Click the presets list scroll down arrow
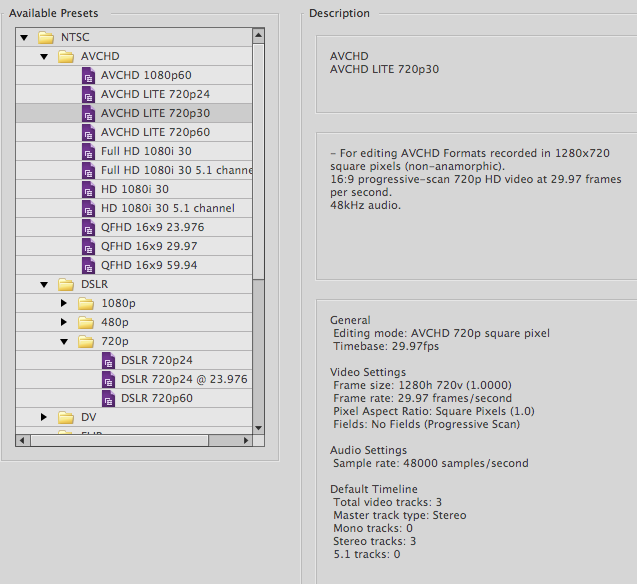The image size is (637, 584). (258, 428)
